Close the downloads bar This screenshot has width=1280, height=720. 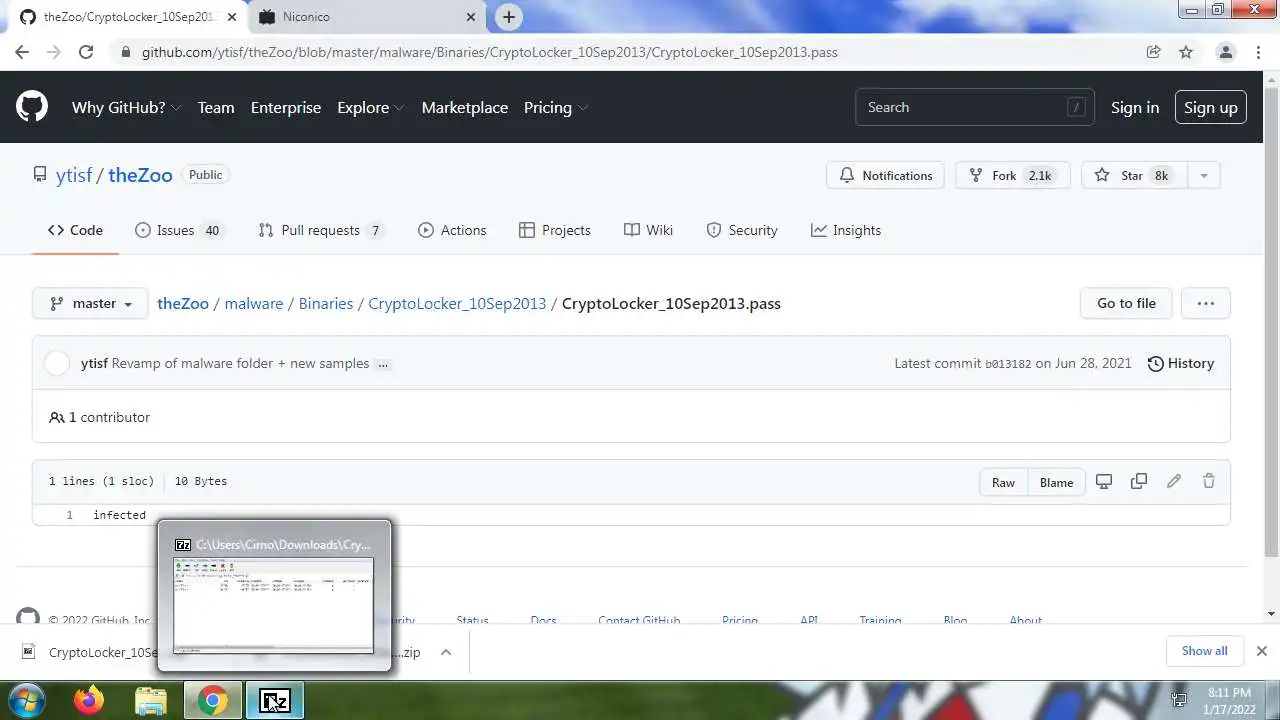click(x=1262, y=651)
